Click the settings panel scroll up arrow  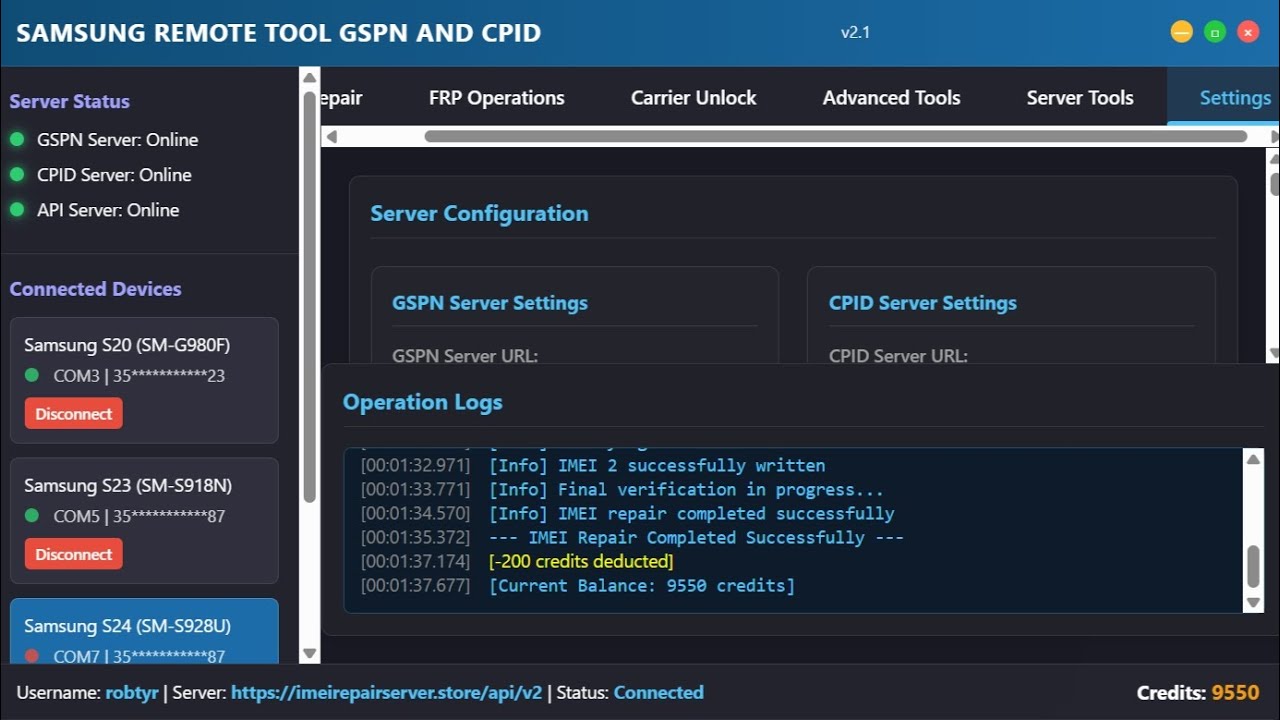1274,158
